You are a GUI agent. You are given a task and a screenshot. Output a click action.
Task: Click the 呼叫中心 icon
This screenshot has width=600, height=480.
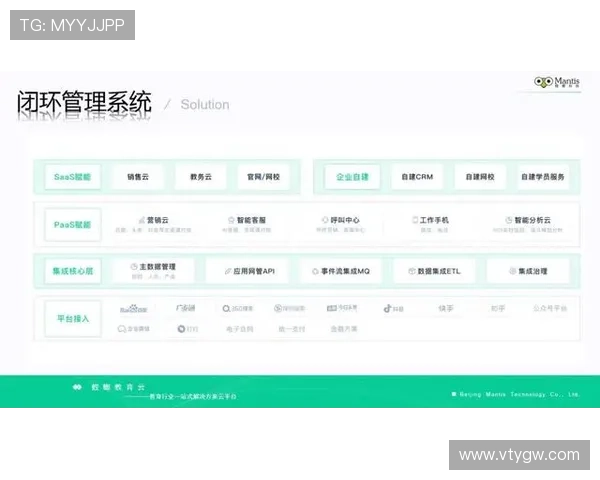[325, 220]
